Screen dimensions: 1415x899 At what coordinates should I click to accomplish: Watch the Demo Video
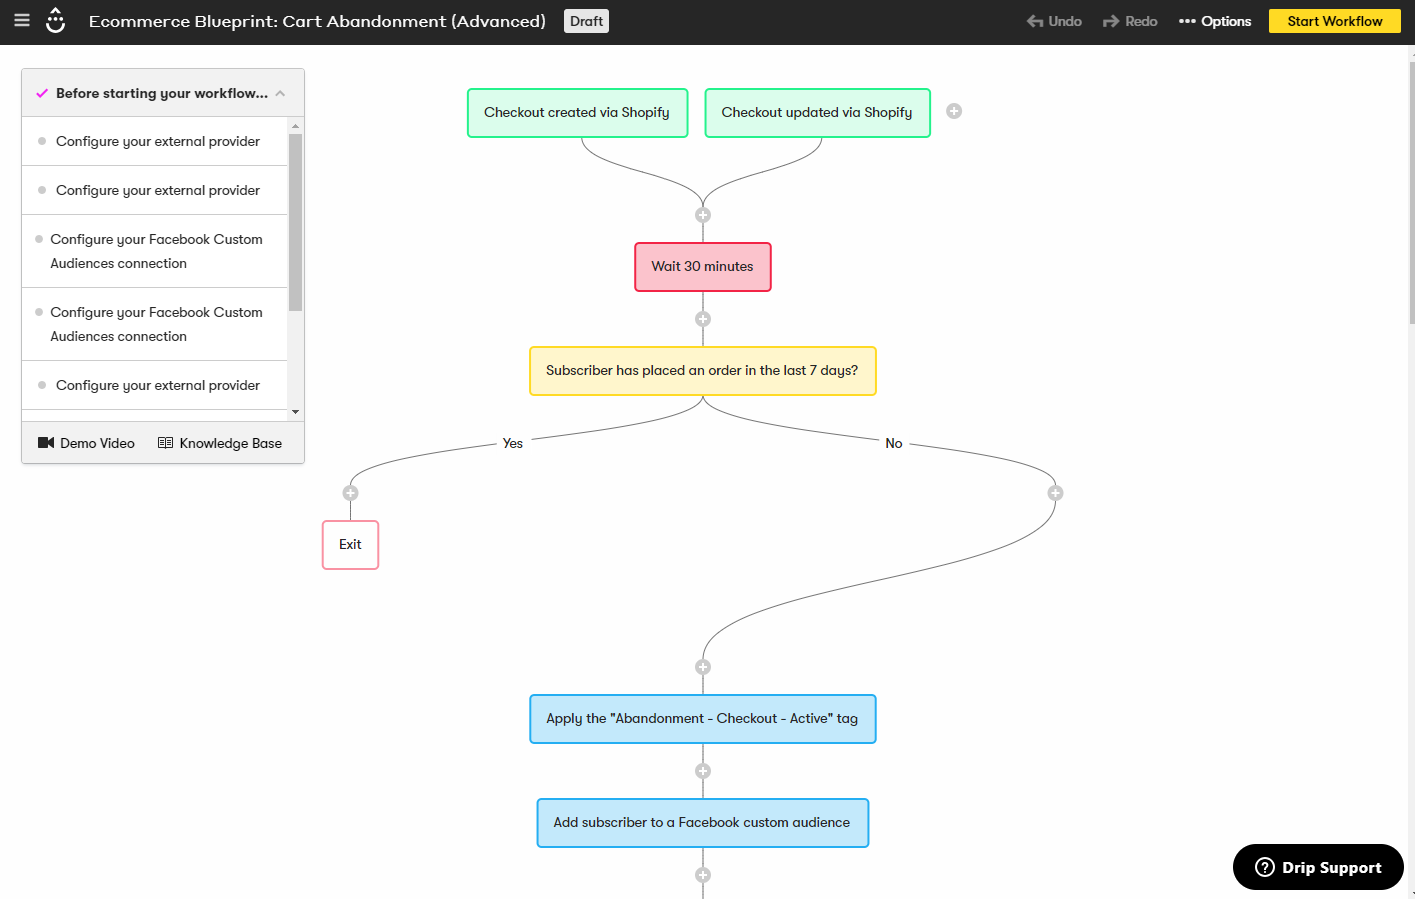[86, 443]
